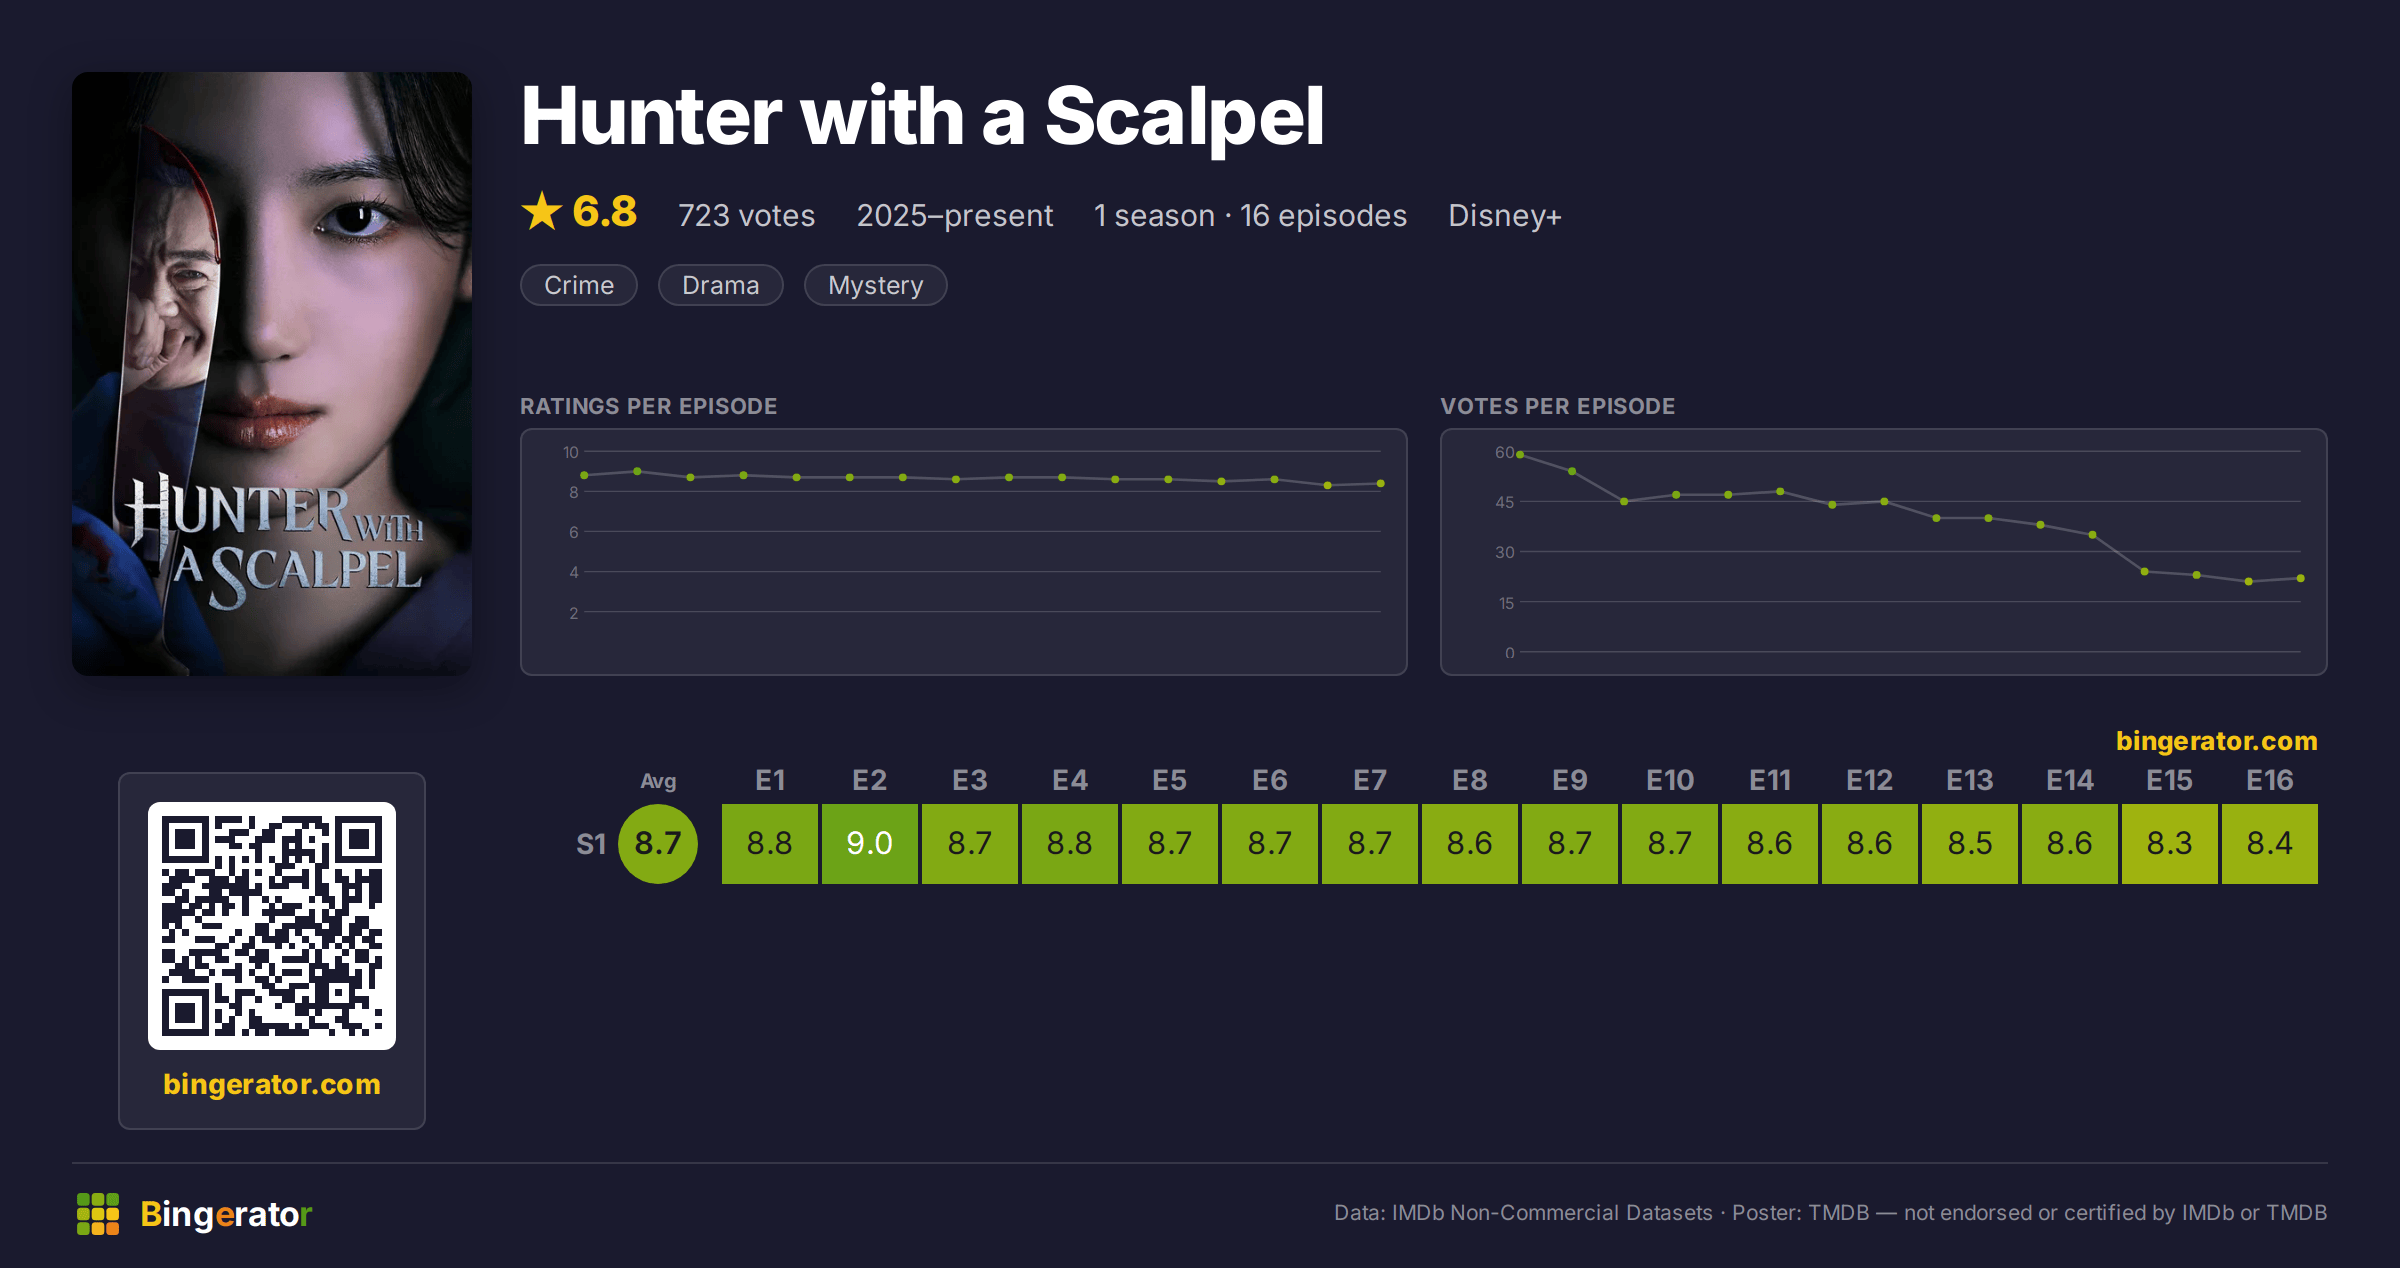Open bingerator.com link above episode grid
This screenshot has height=1268, width=2400.
point(2216,741)
